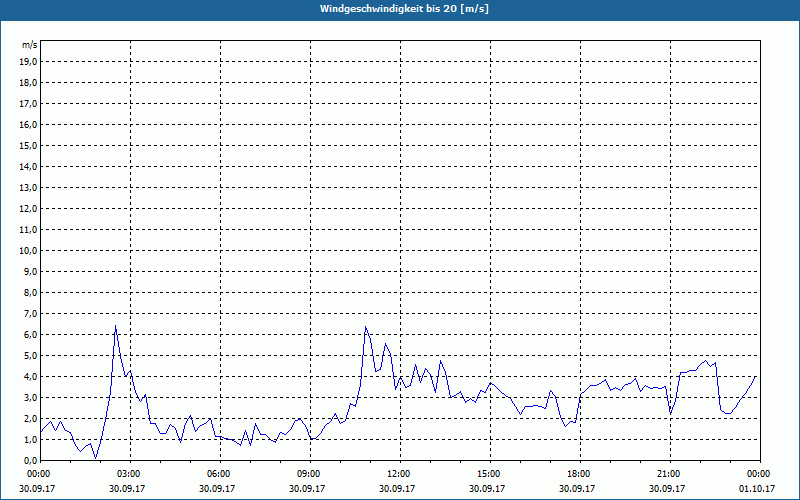Click the '3,0' y-axis value
This screenshot has width=800, height=500.
(x=30, y=397)
